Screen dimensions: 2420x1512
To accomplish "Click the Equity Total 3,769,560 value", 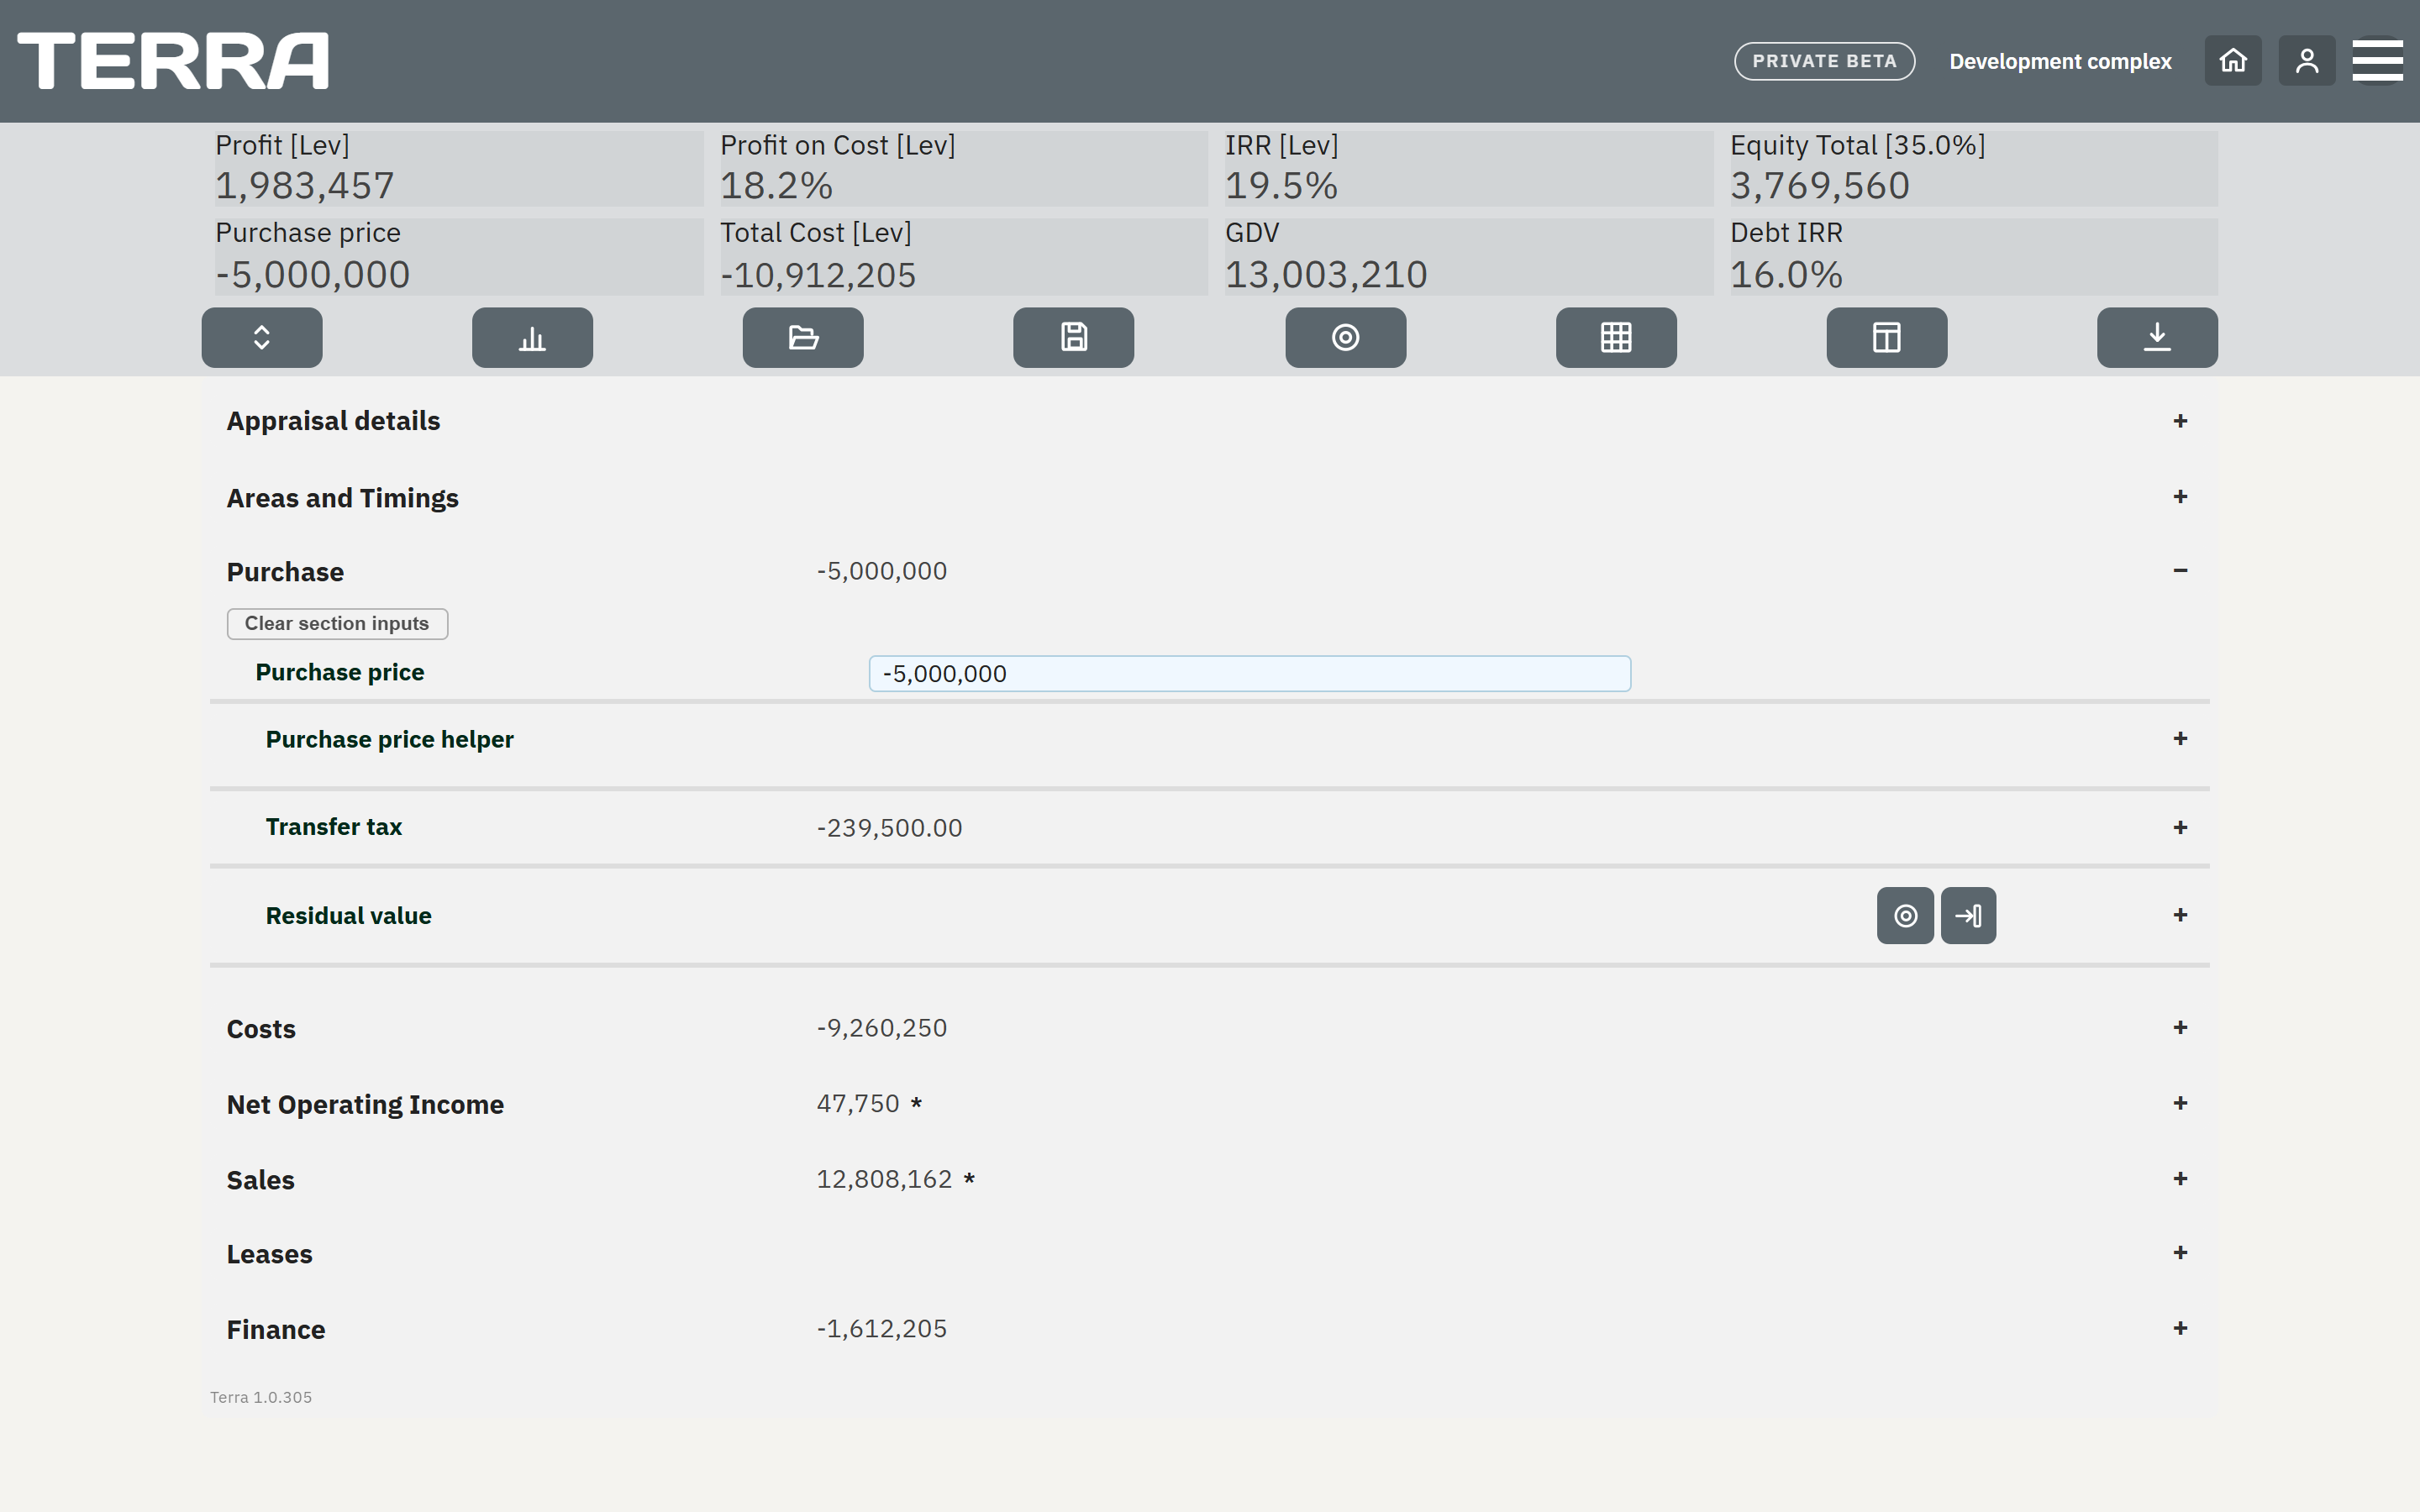I will pyautogui.click(x=1820, y=186).
